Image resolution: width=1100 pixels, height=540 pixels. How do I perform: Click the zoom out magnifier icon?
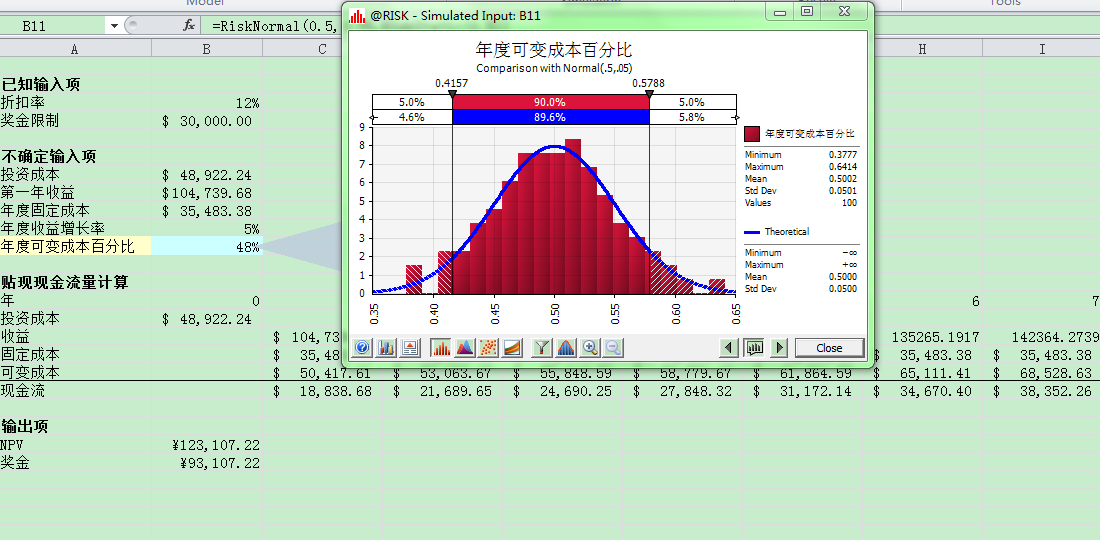(613, 347)
